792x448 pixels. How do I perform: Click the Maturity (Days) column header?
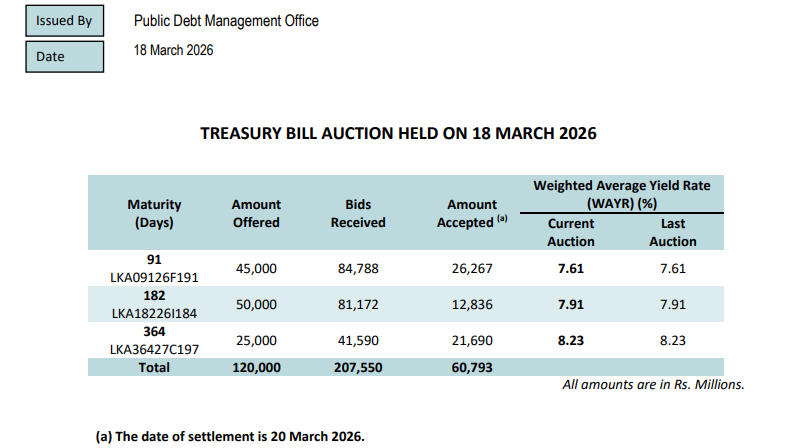[154, 213]
